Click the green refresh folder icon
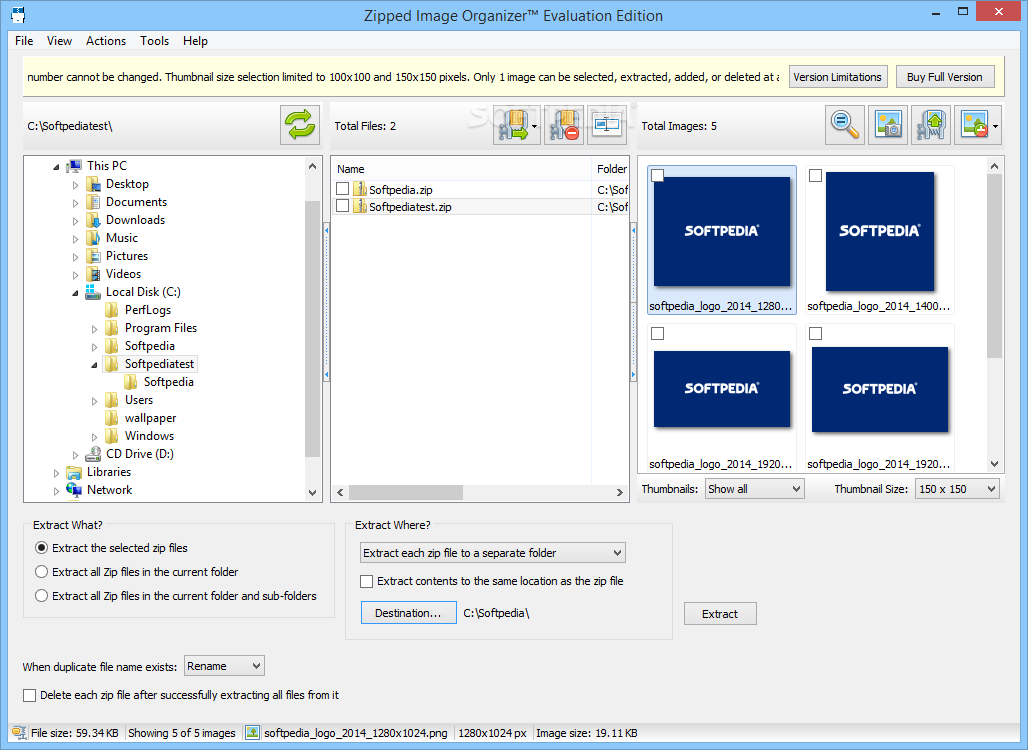The height and width of the screenshot is (750, 1028). click(300, 125)
